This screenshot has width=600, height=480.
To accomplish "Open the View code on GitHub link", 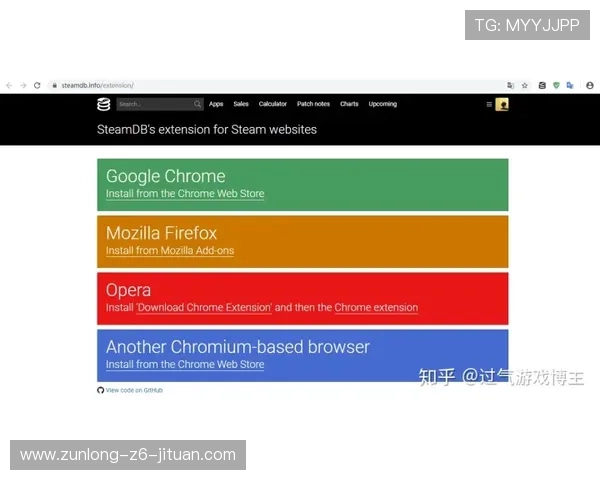I will click(x=134, y=390).
